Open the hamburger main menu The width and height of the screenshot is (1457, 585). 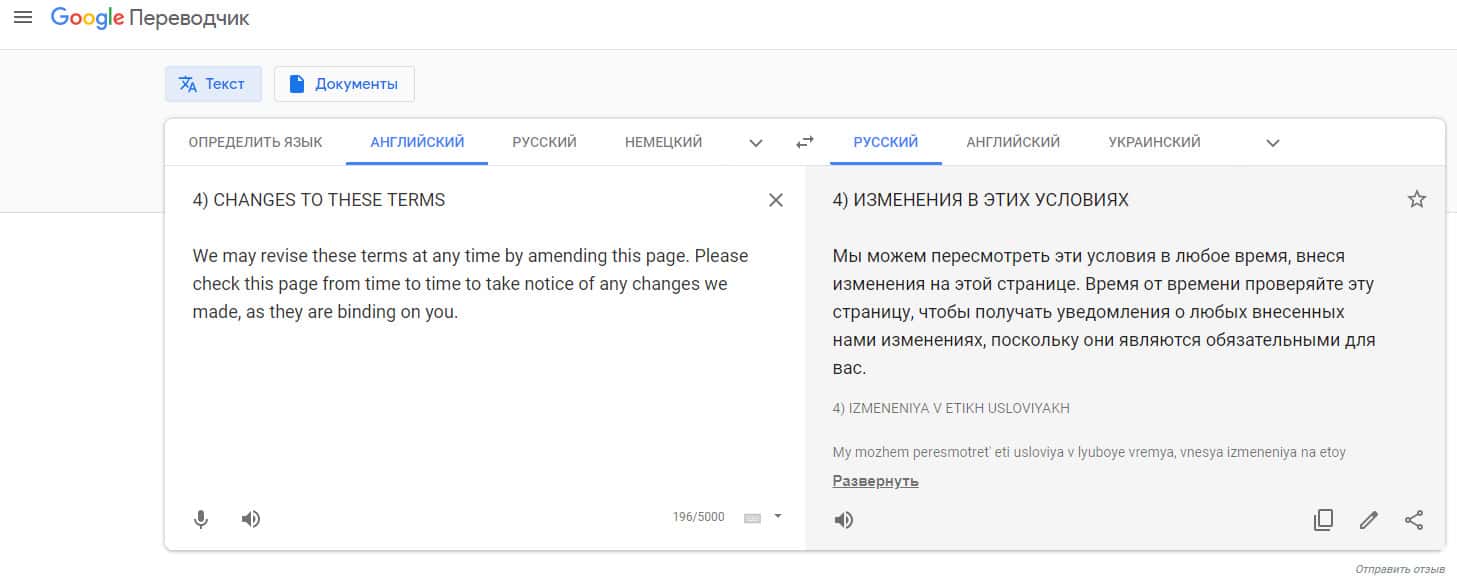click(x=23, y=18)
